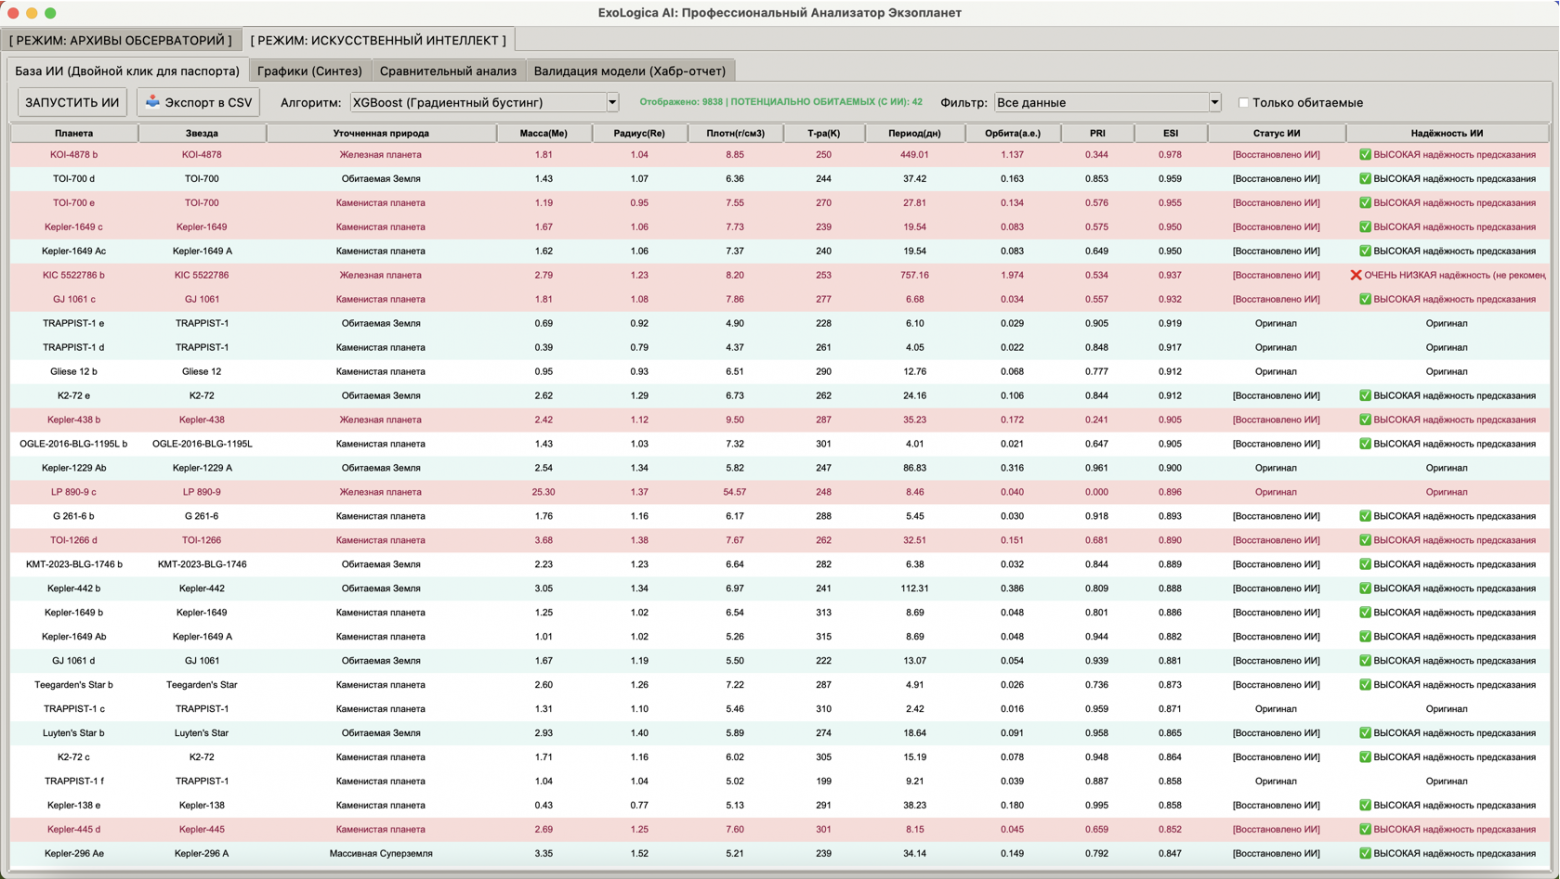1560x879 pixels.
Task: Click red X icon for KIC 5522786 b
Action: (1356, 275)
